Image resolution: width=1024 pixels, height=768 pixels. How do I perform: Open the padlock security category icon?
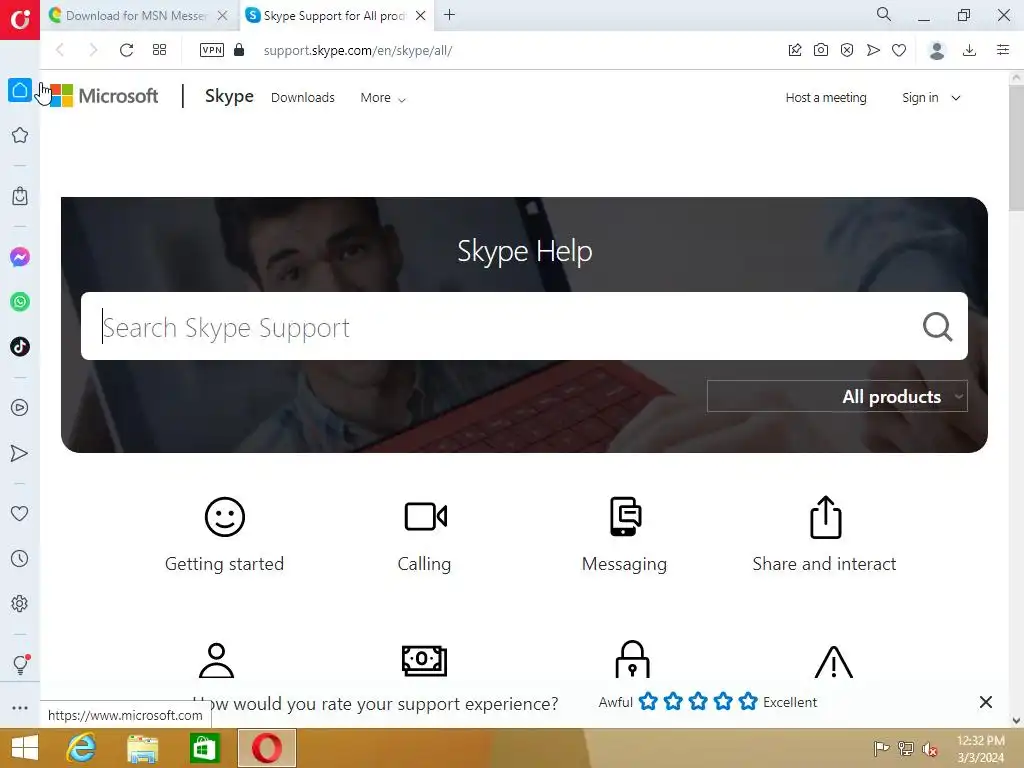click(632, 660)
